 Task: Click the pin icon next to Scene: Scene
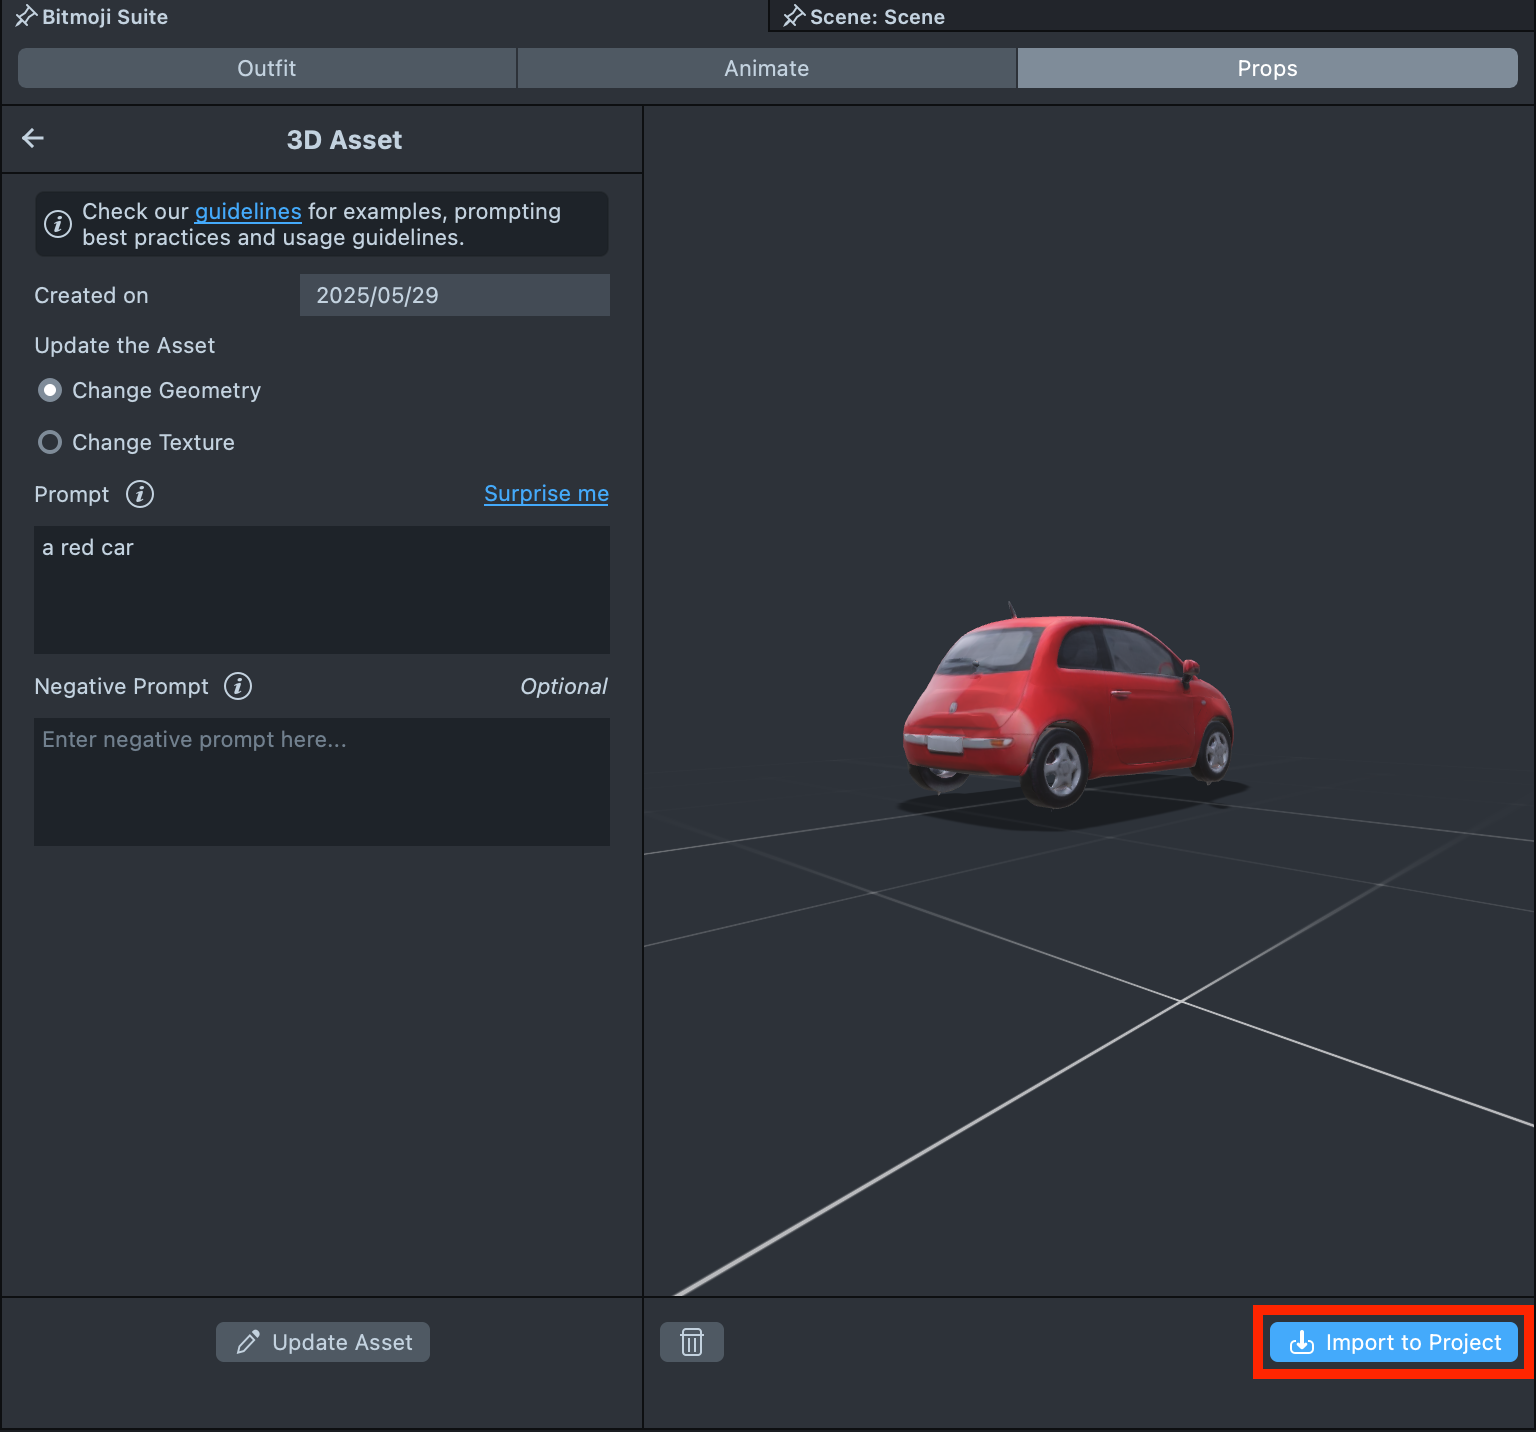pos(794,16)
